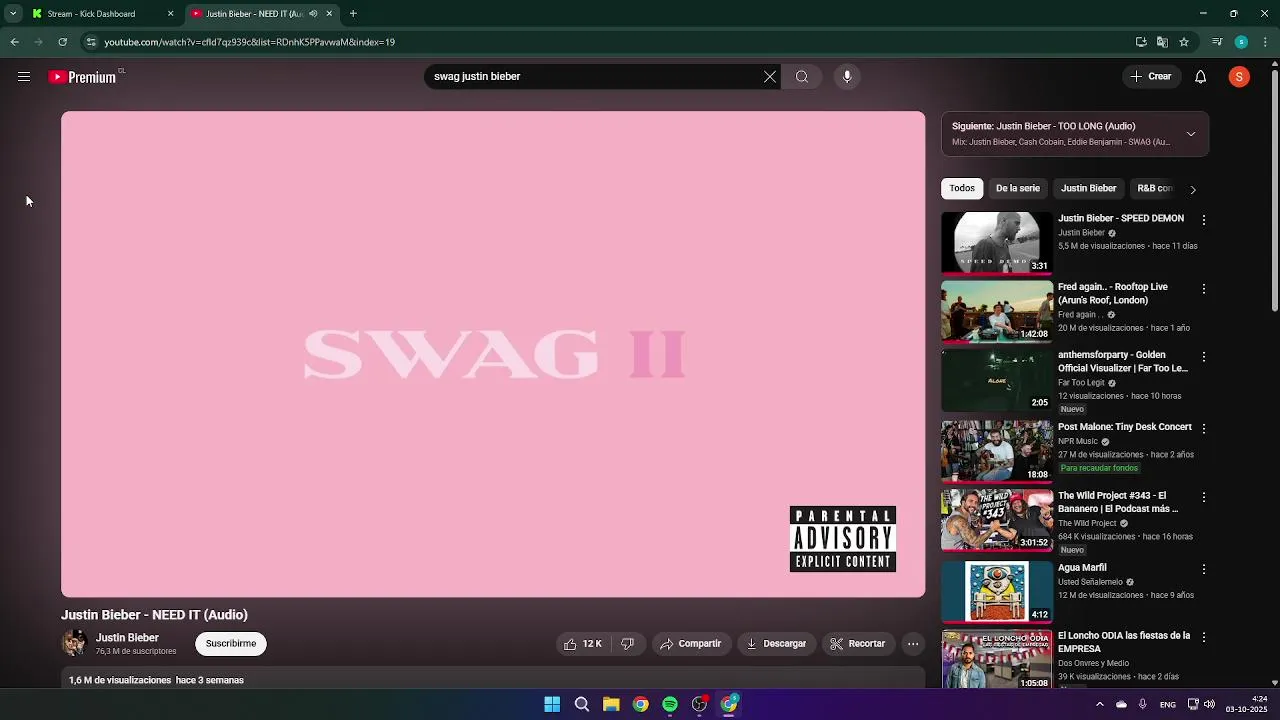Open The Wild Project #343 title
This screenshot has height=720, width=1280.
pos(1118,502)
